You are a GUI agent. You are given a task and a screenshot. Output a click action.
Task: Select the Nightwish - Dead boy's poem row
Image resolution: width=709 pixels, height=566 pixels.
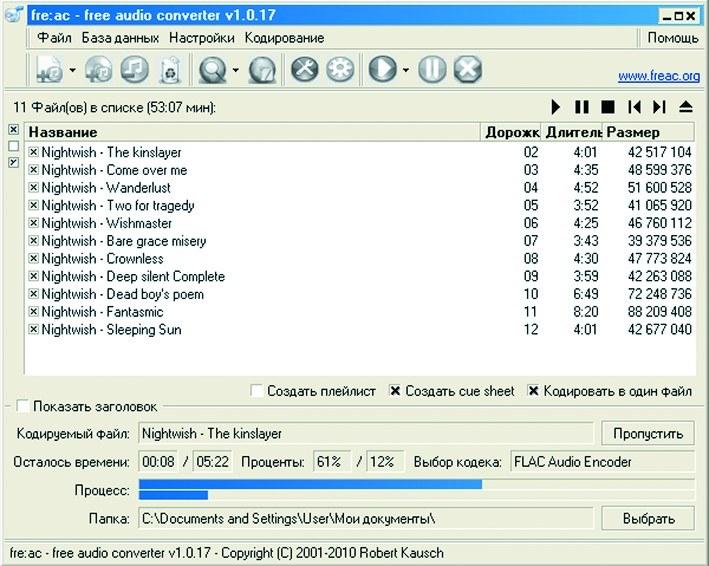(x=360, y=294)
